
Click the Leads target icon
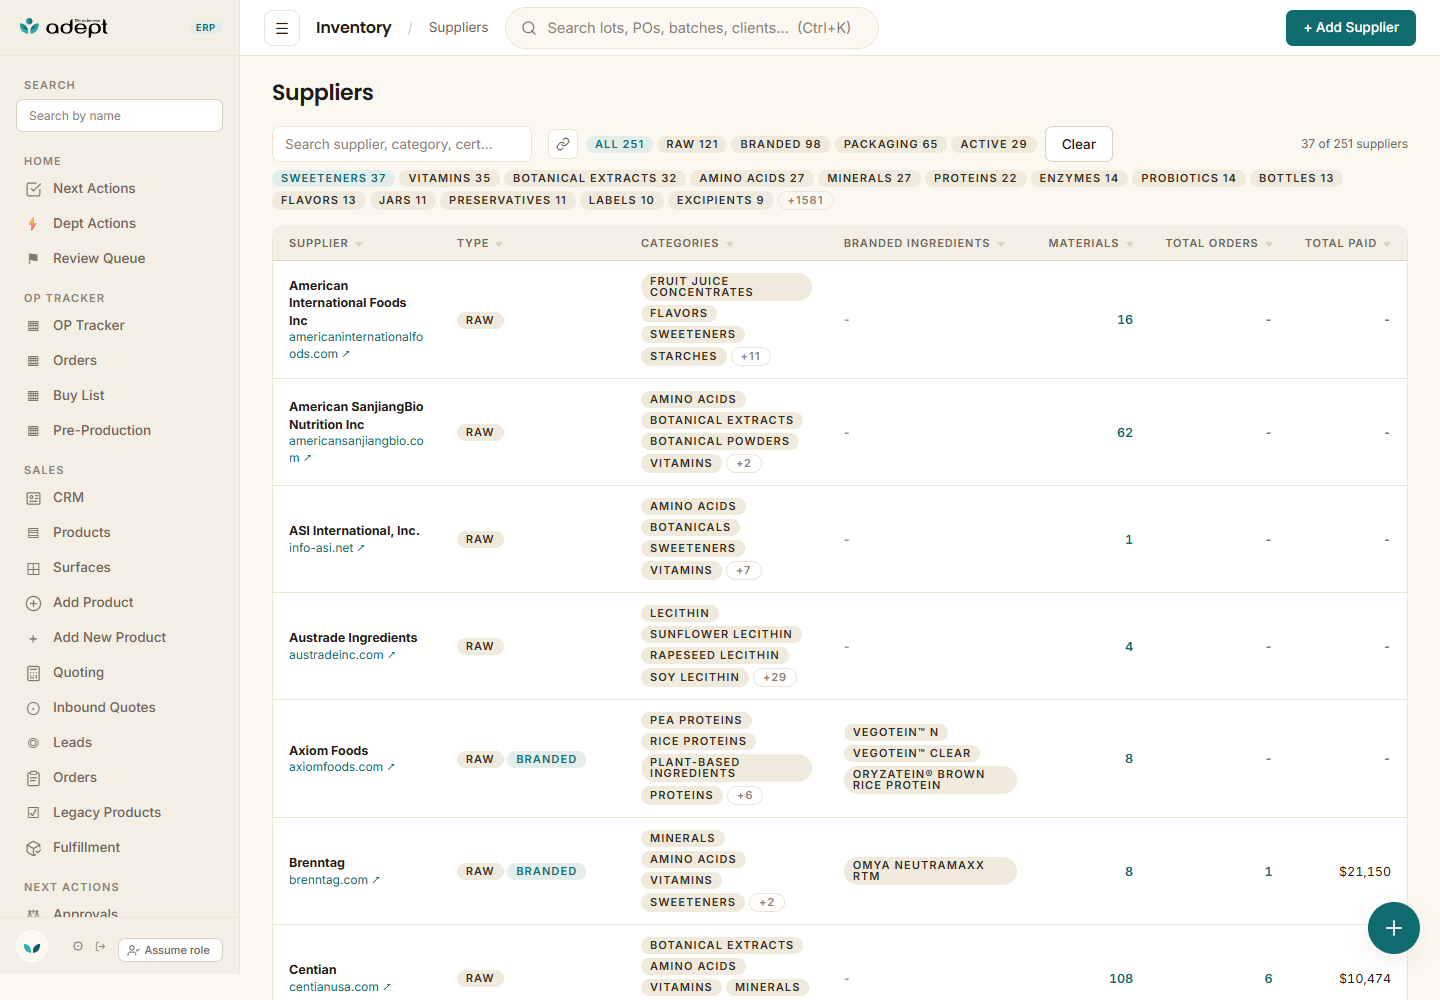(x=33, y=743)
